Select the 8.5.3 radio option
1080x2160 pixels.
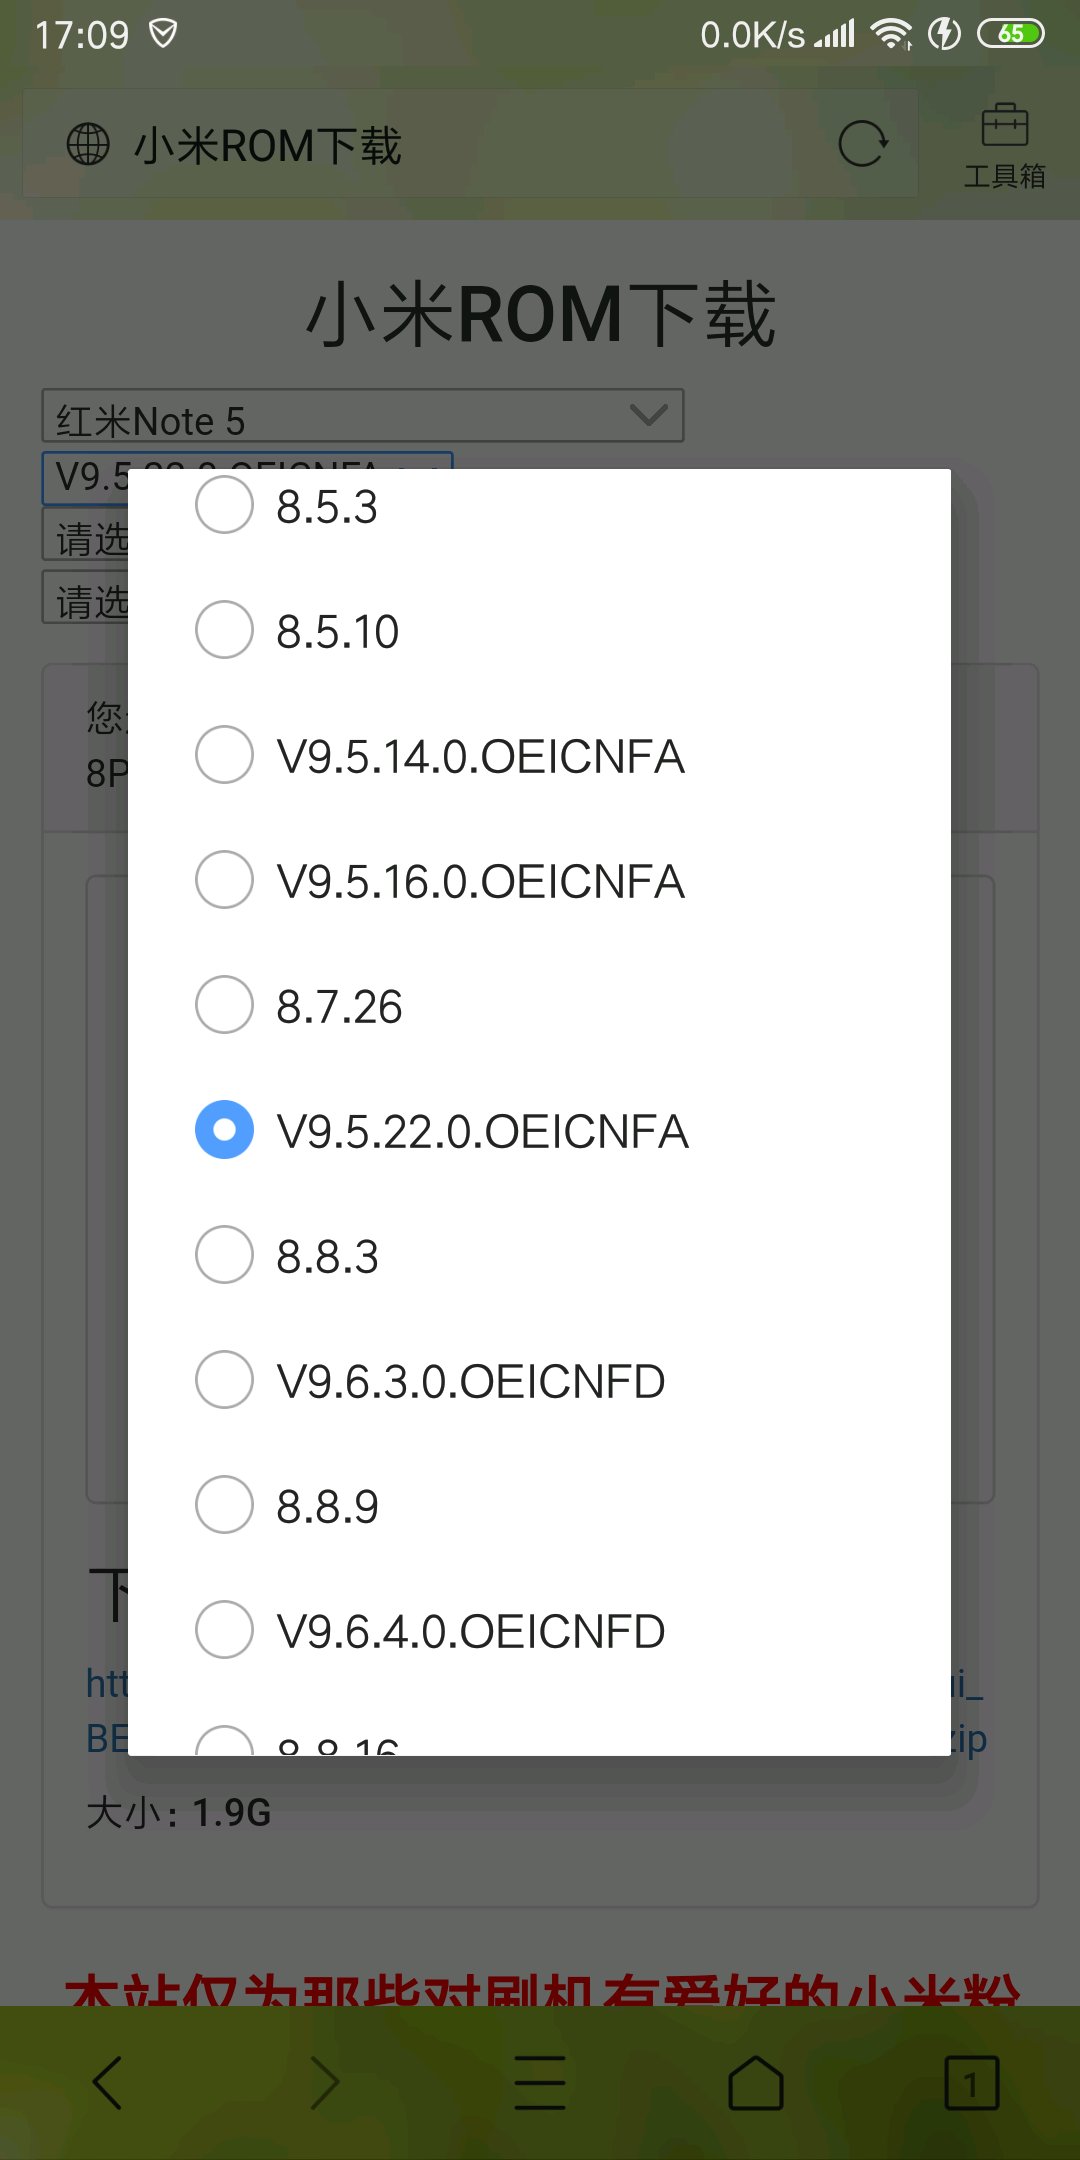(x=539, y=506)
